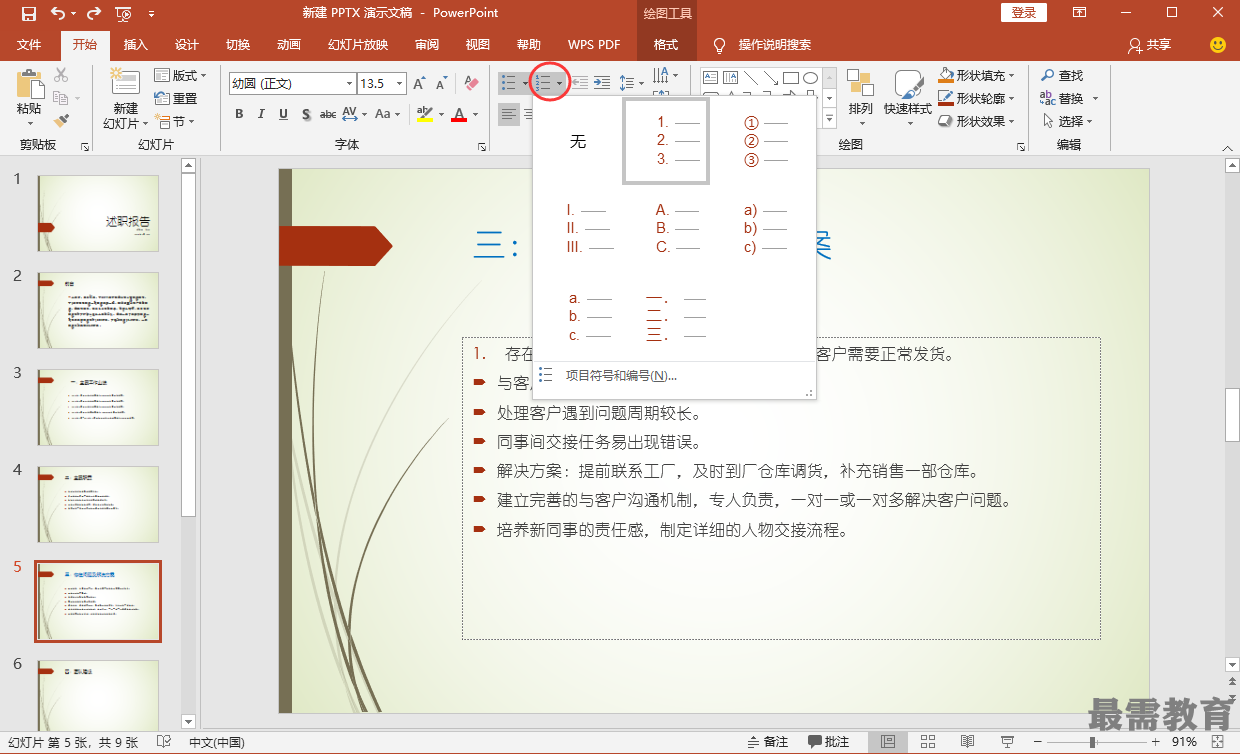Increase font size with the larger A icon

click(420, 83)
